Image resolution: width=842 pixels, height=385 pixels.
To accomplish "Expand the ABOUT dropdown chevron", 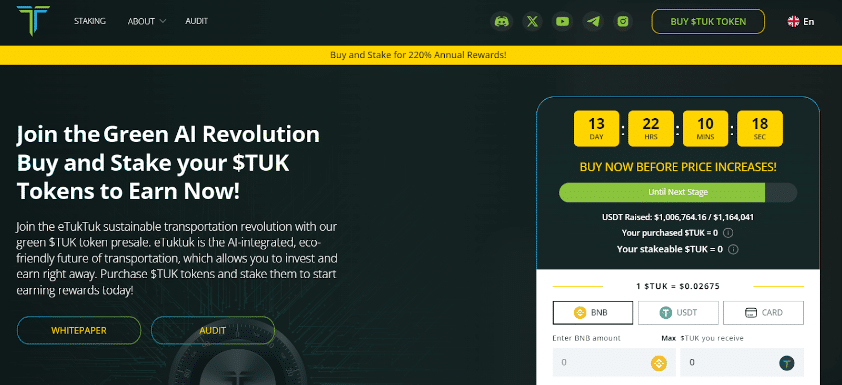I will pyautogui.click(x=163, y=21).
